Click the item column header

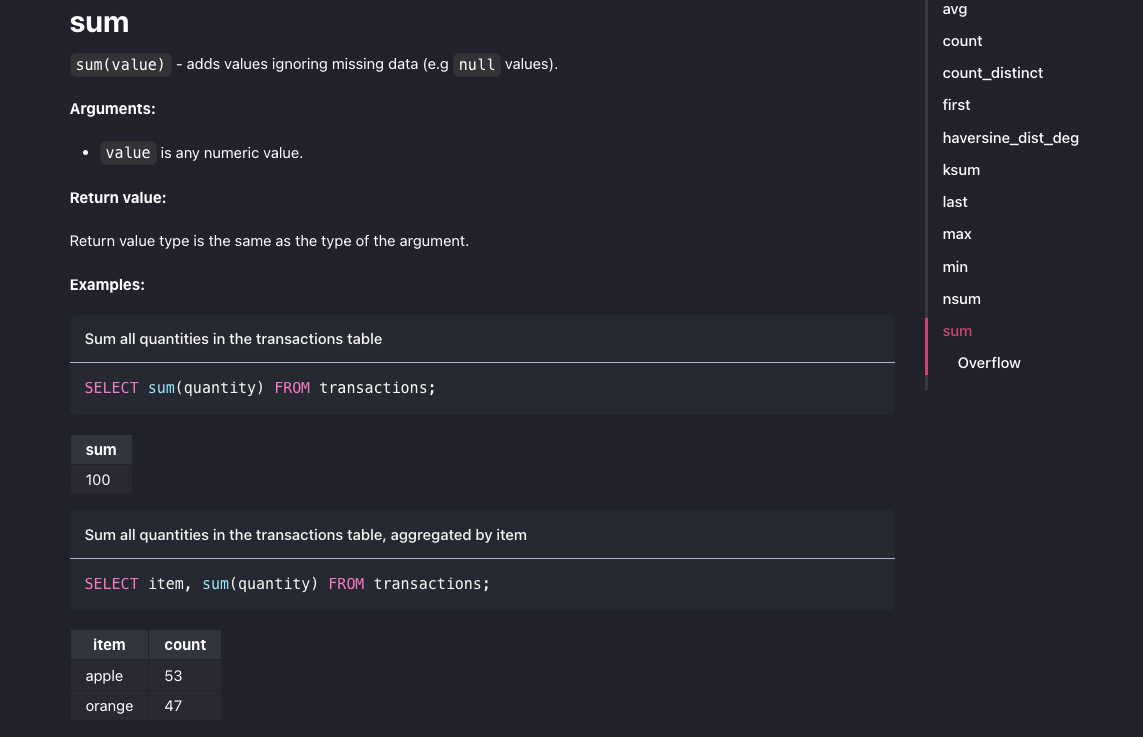click(109, 645)
